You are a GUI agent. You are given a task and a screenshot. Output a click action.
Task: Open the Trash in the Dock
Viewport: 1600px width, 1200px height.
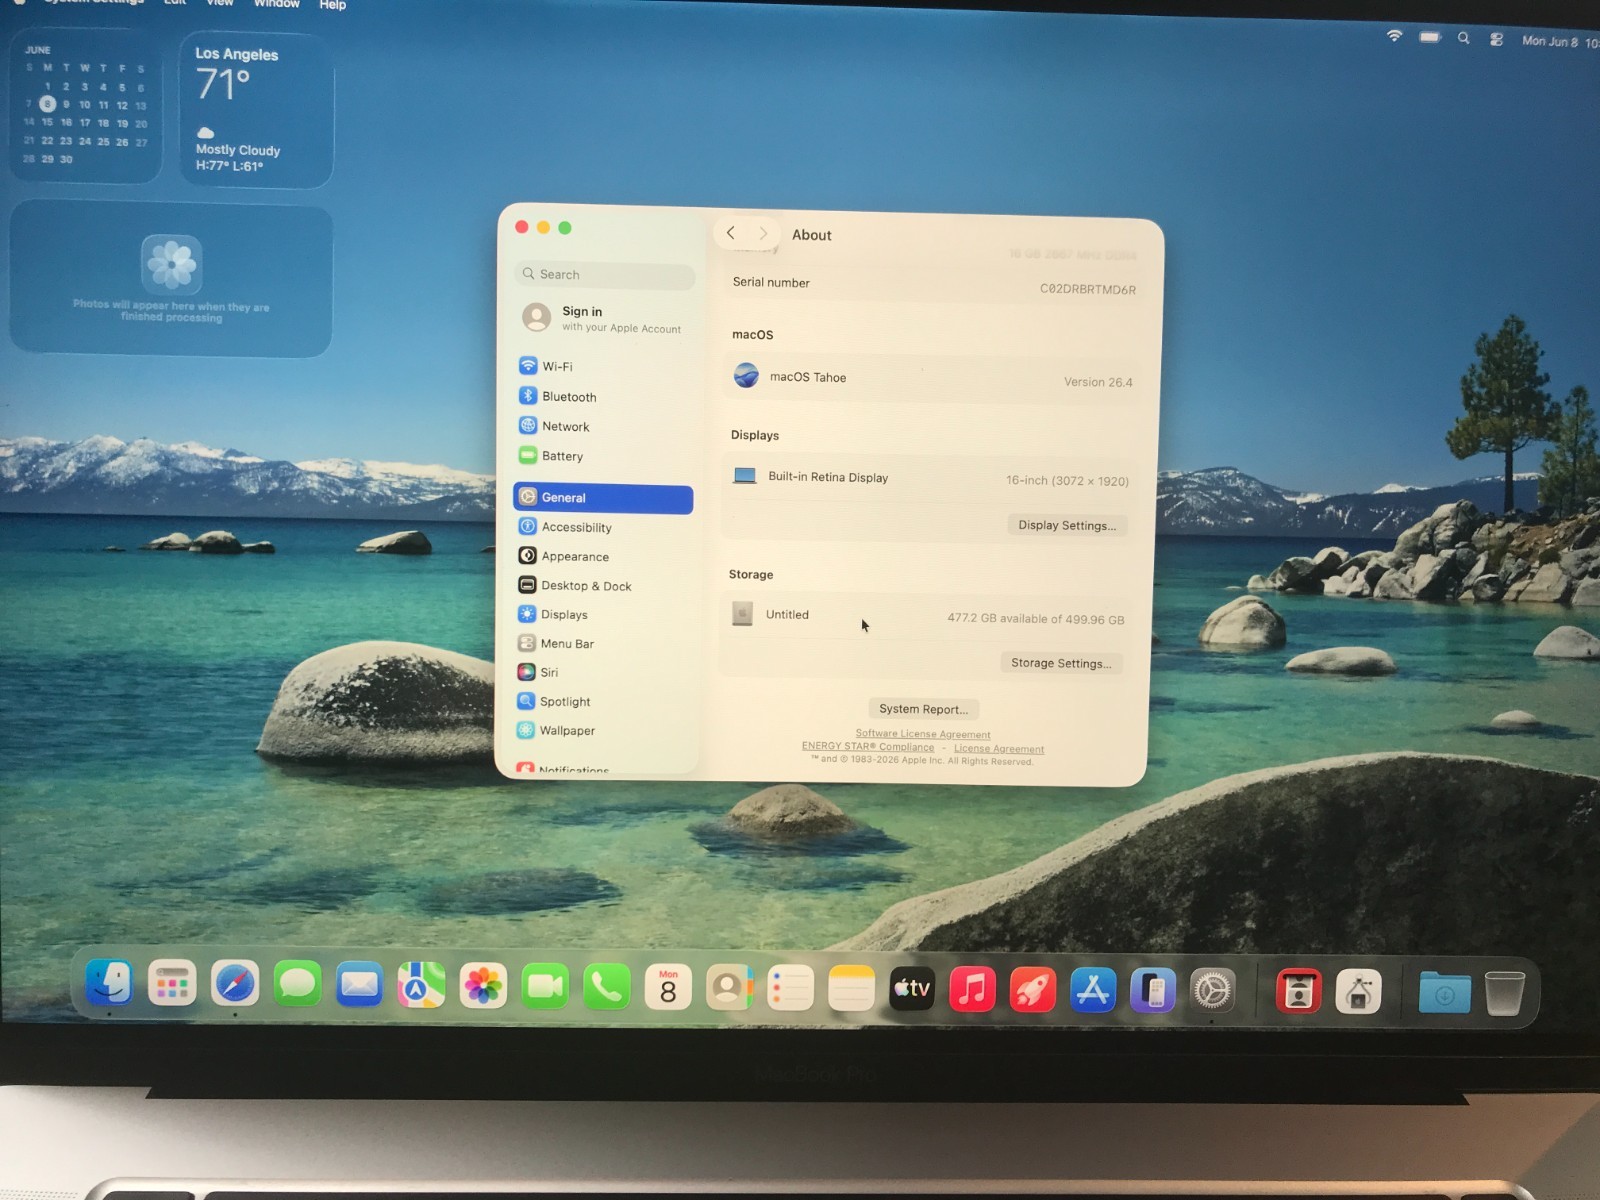[1505, 993]
